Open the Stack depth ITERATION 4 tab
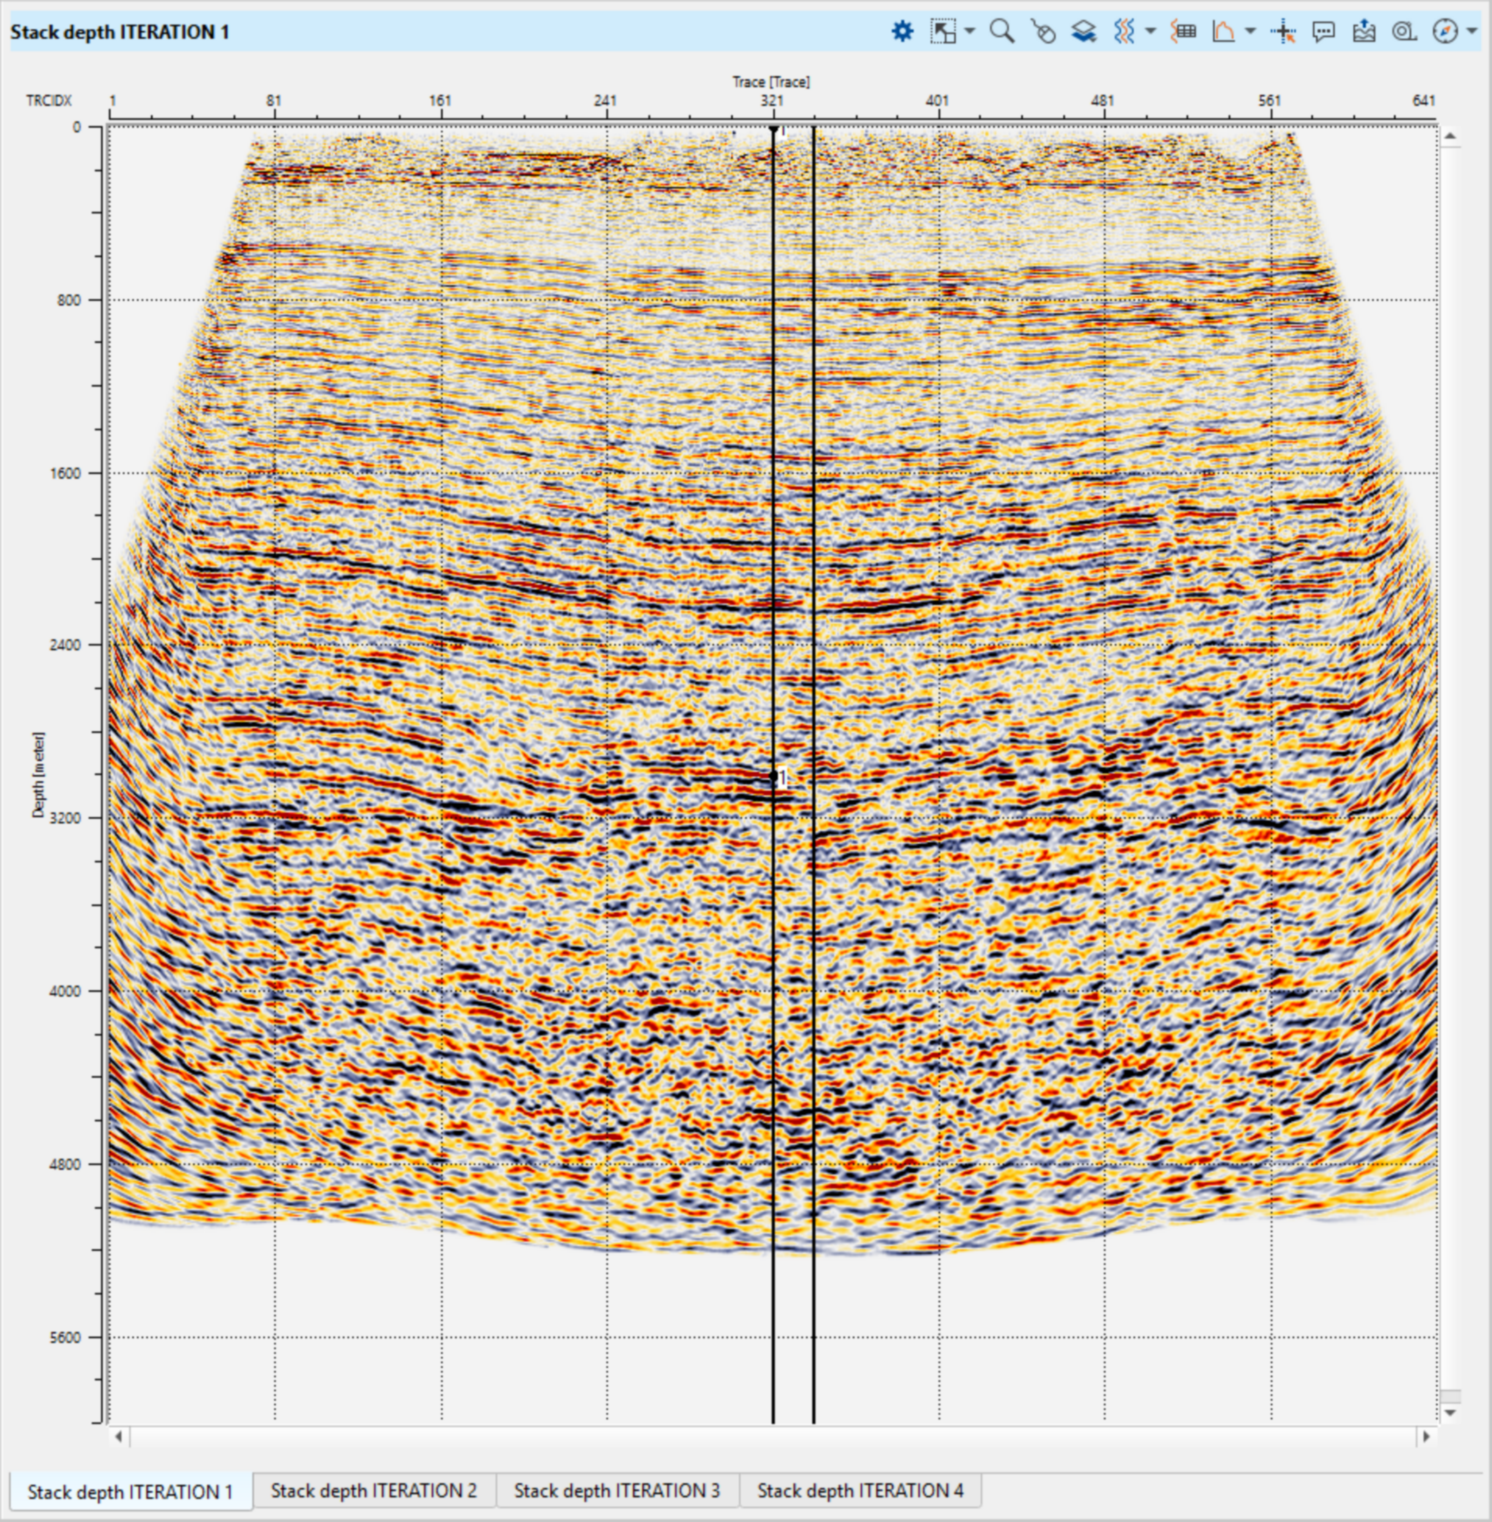 click(x=860, y=1491)
